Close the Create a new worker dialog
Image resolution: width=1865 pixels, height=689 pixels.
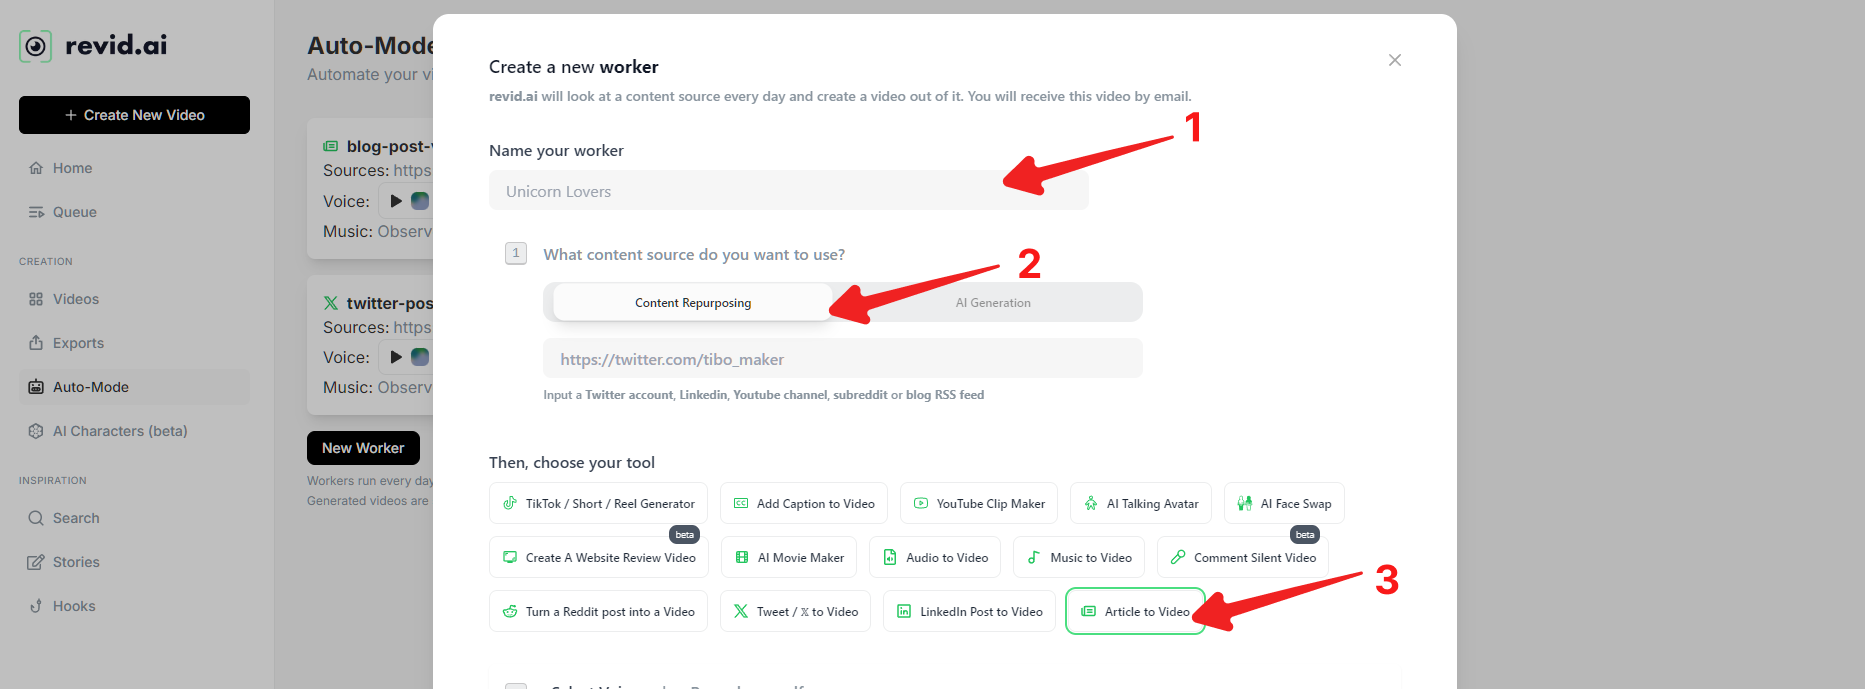coord(1395,60)
